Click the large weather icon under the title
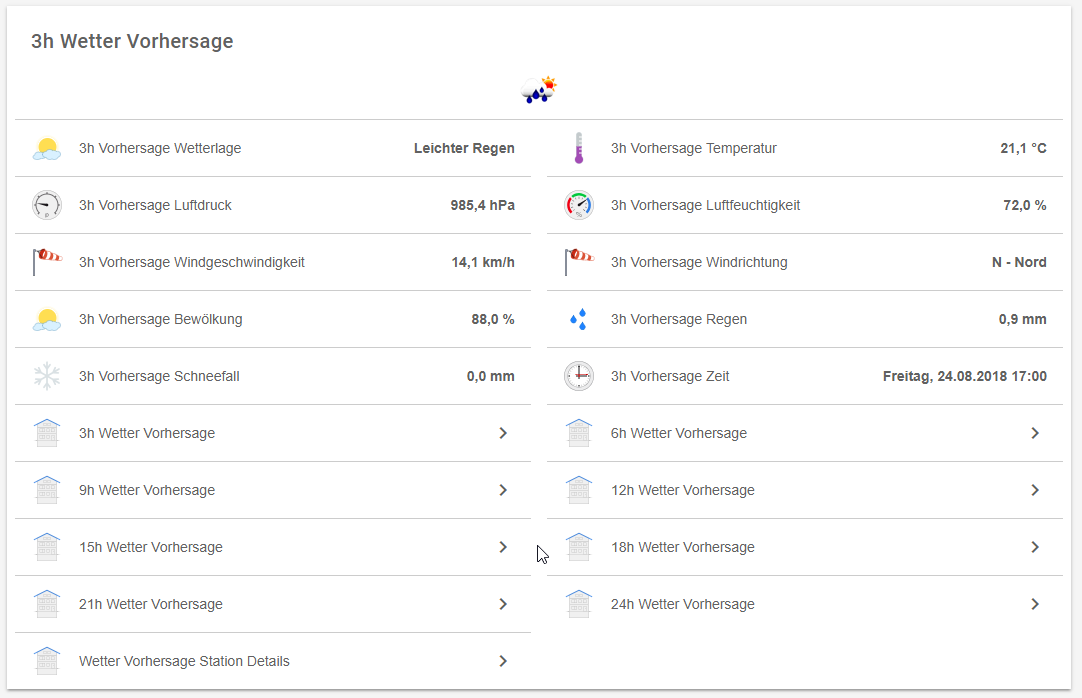The width and height of the screenshot is (1082, 698). [x=539, y=89]
